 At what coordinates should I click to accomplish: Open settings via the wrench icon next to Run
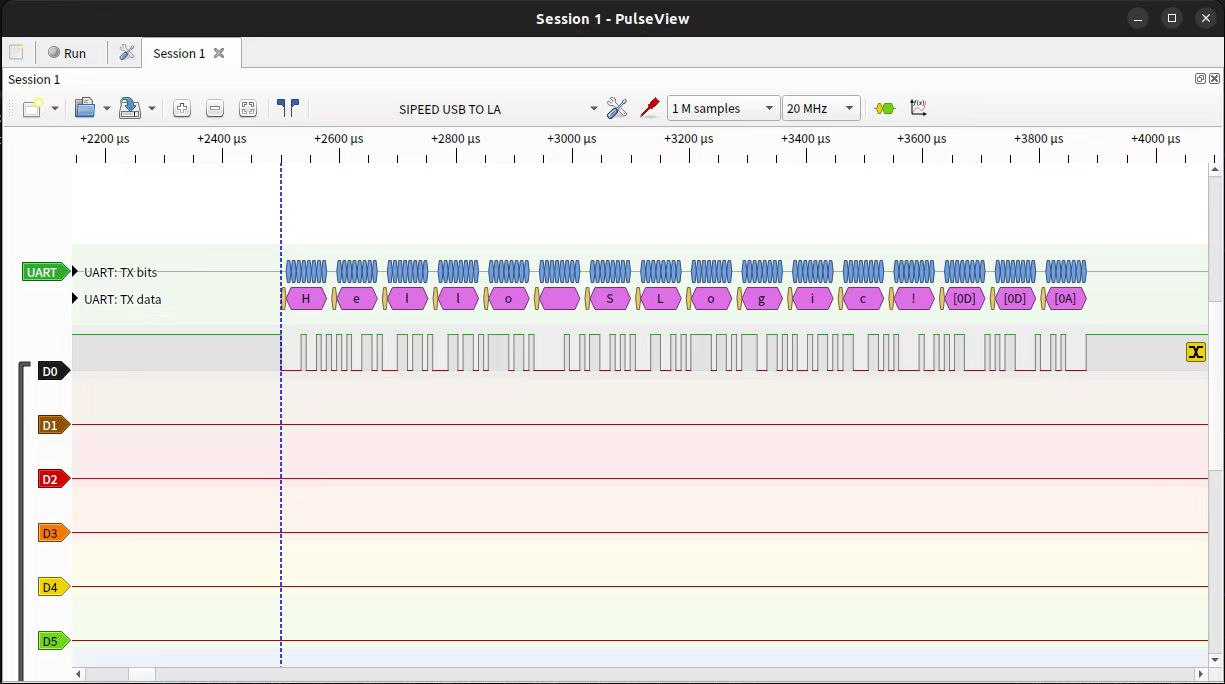(127, 53)
